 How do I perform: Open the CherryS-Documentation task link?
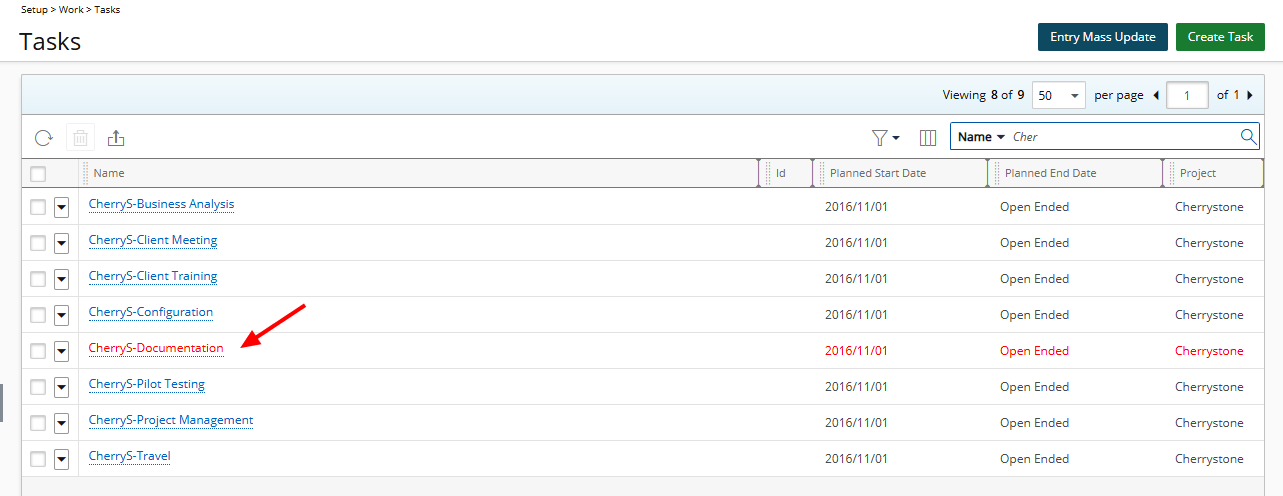(156, 348)
